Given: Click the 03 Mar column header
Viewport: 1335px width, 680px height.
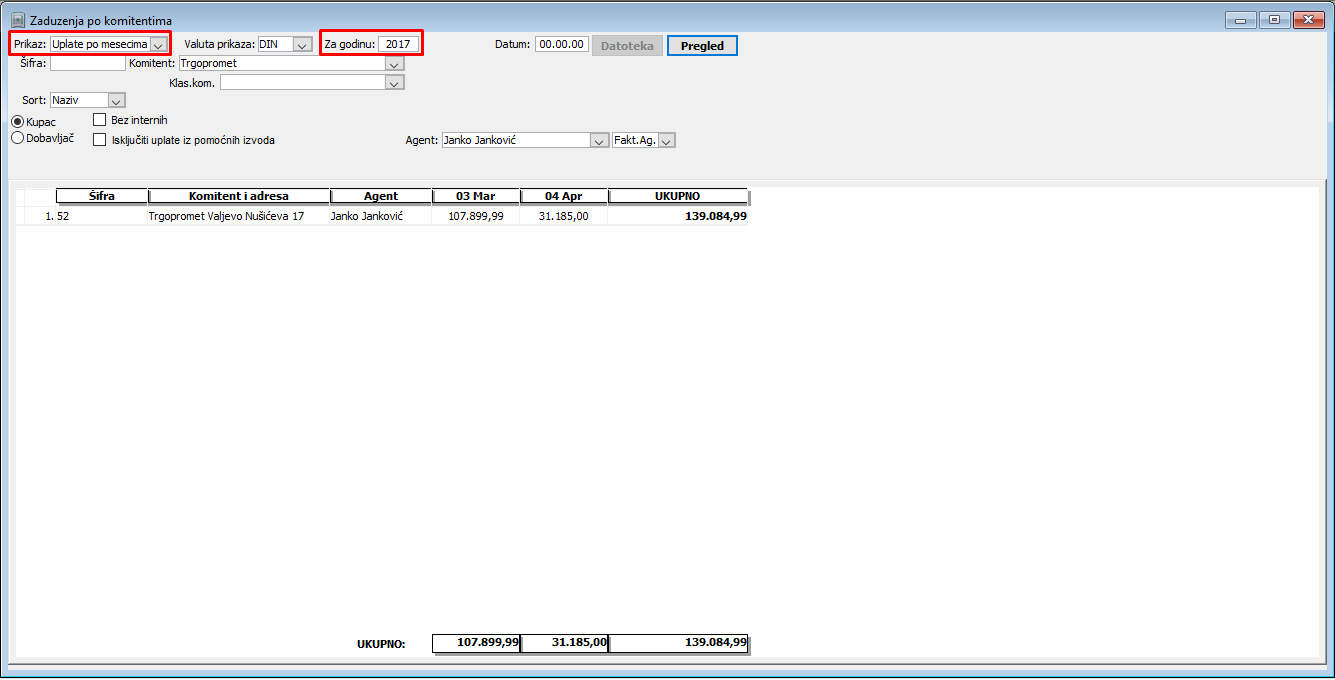Looking at the screenshot, I should point(476,196).
